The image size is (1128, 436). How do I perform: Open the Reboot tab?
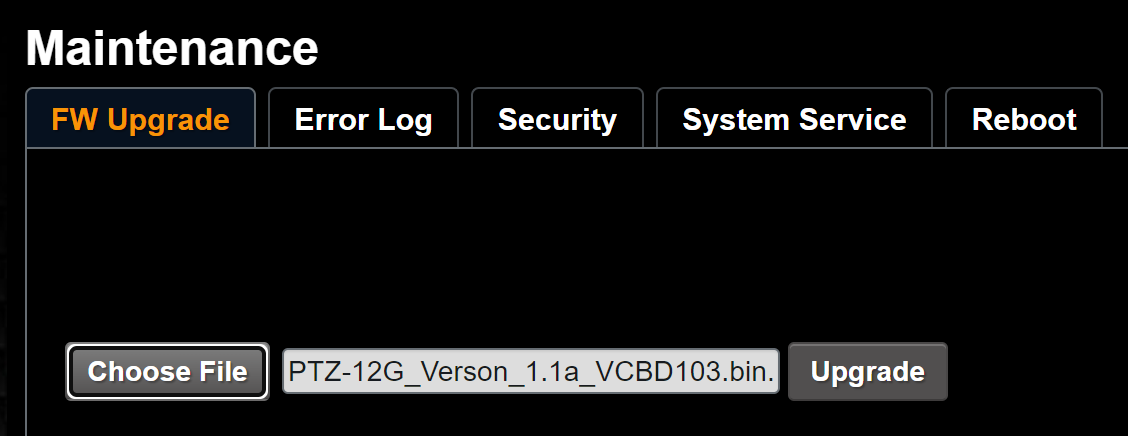tap(1024, 120)
